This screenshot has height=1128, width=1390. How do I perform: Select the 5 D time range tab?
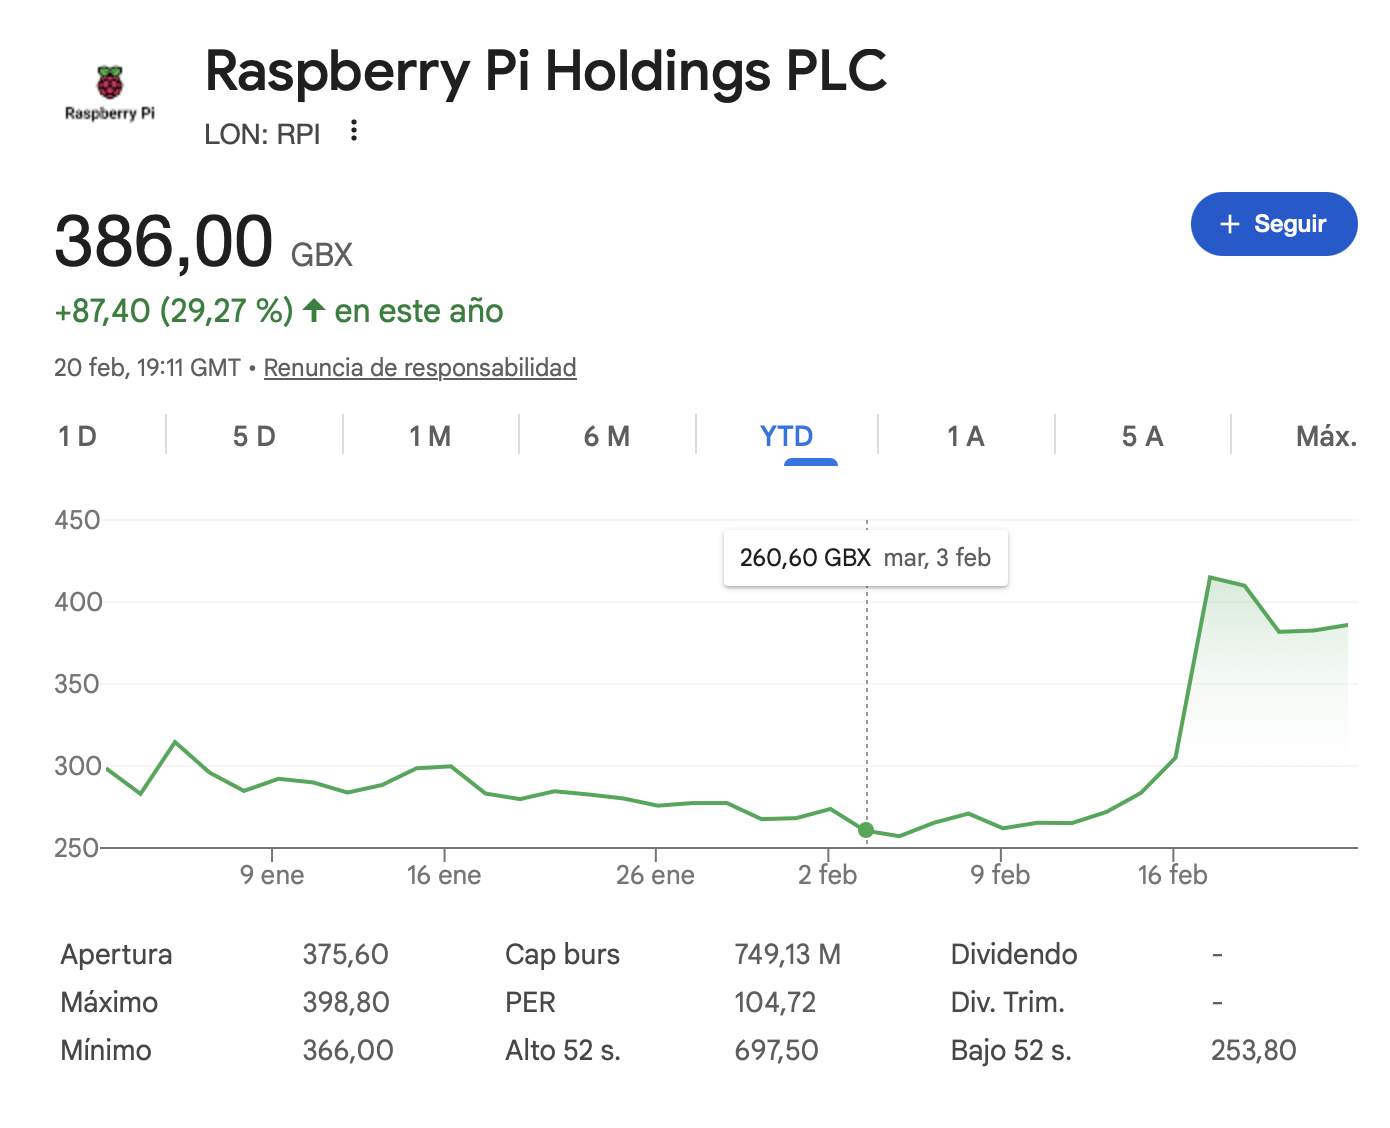(254, 436)
